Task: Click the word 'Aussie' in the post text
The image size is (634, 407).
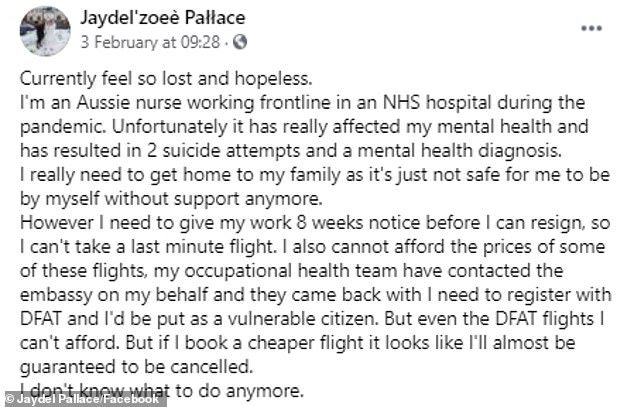Action: (104, 103)
